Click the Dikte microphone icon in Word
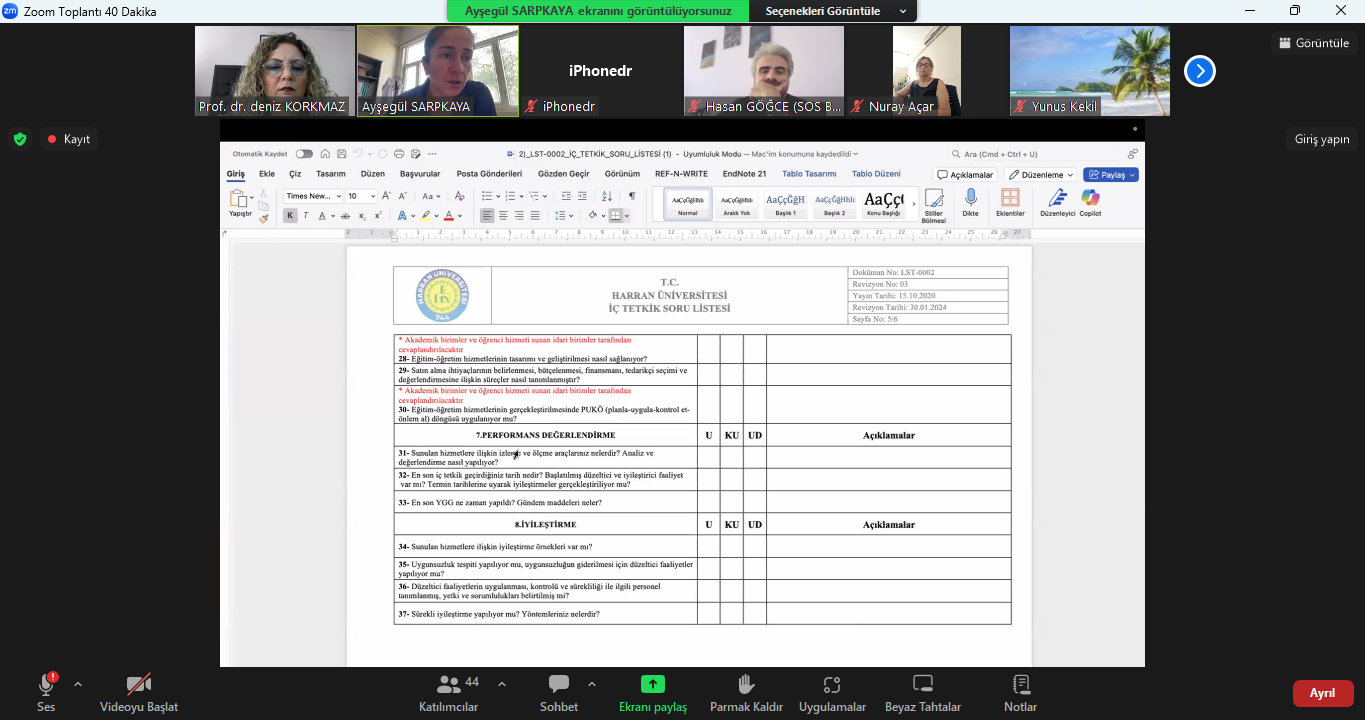The width and height of the screenshot is (1365, 720). click(970, 198)
